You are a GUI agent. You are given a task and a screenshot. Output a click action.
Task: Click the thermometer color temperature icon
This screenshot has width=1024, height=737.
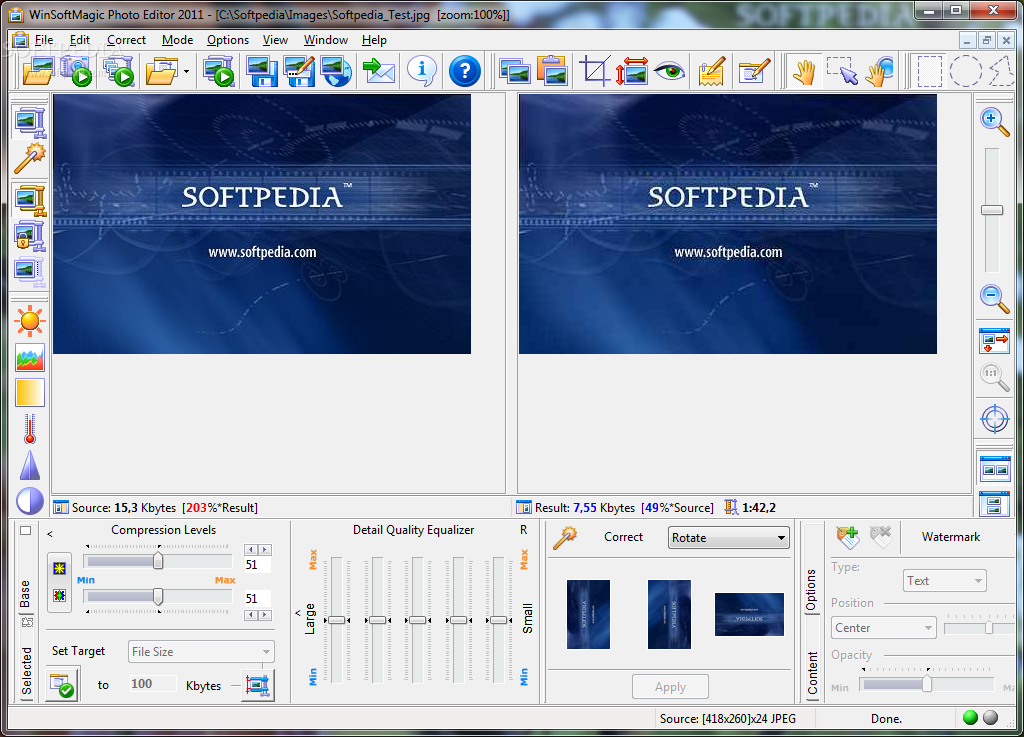tap(30, 428)
